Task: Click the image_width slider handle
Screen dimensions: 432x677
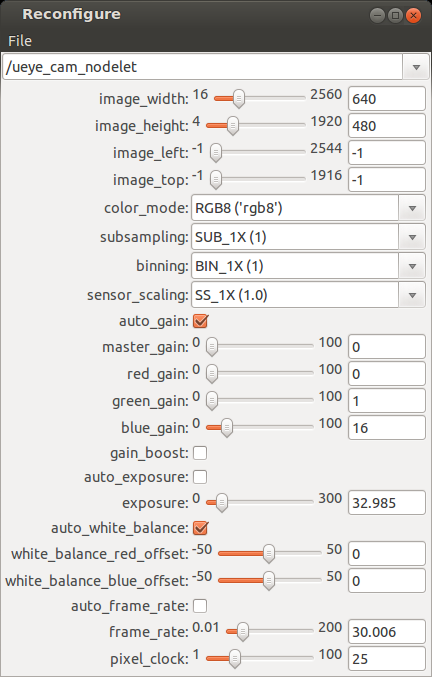Action: point(239,99)
